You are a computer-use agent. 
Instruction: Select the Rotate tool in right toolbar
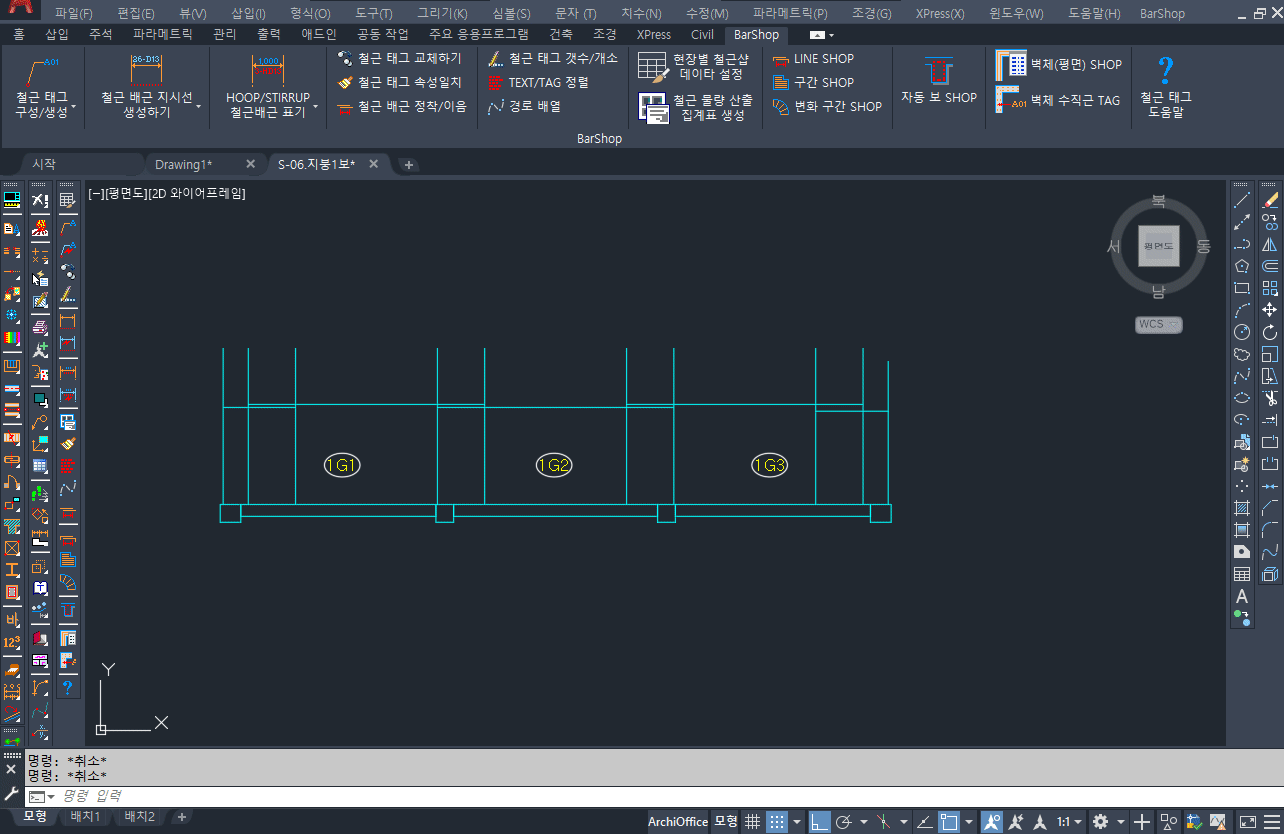pos(1270,332)
